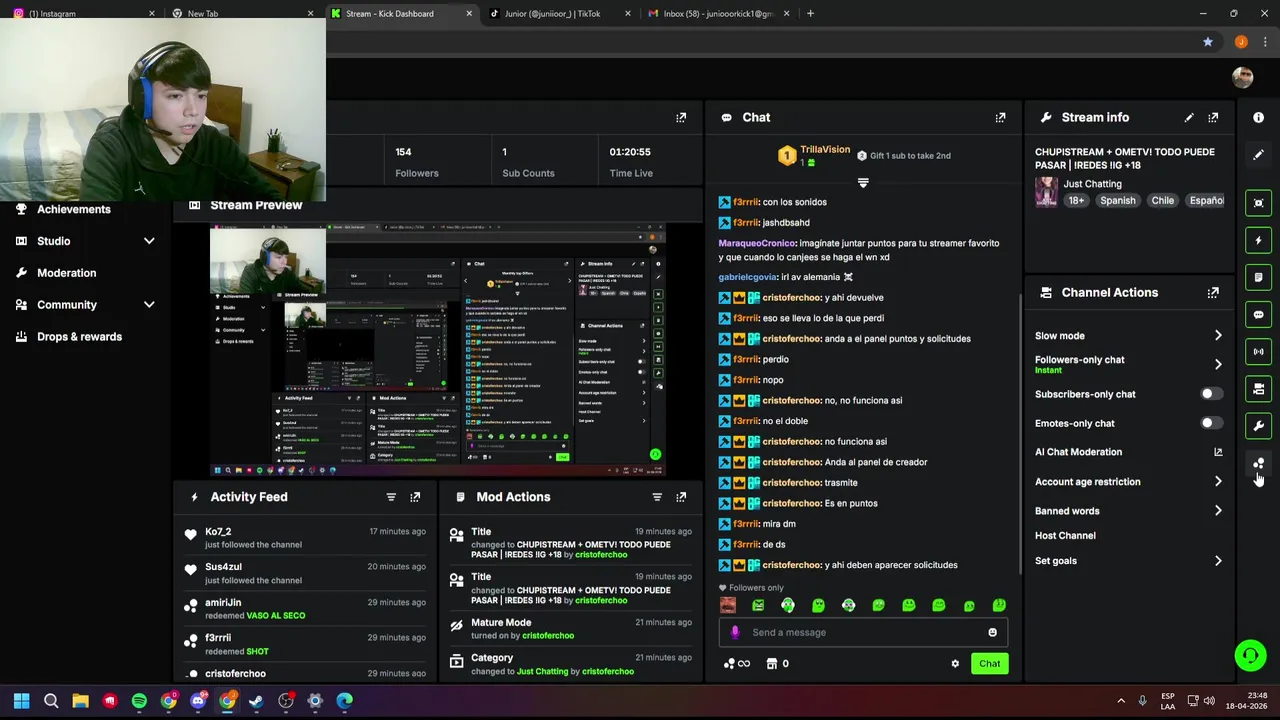1280x720 pixels.
Task: Expand the Community menu in sidebar
Action: [149, 305]
